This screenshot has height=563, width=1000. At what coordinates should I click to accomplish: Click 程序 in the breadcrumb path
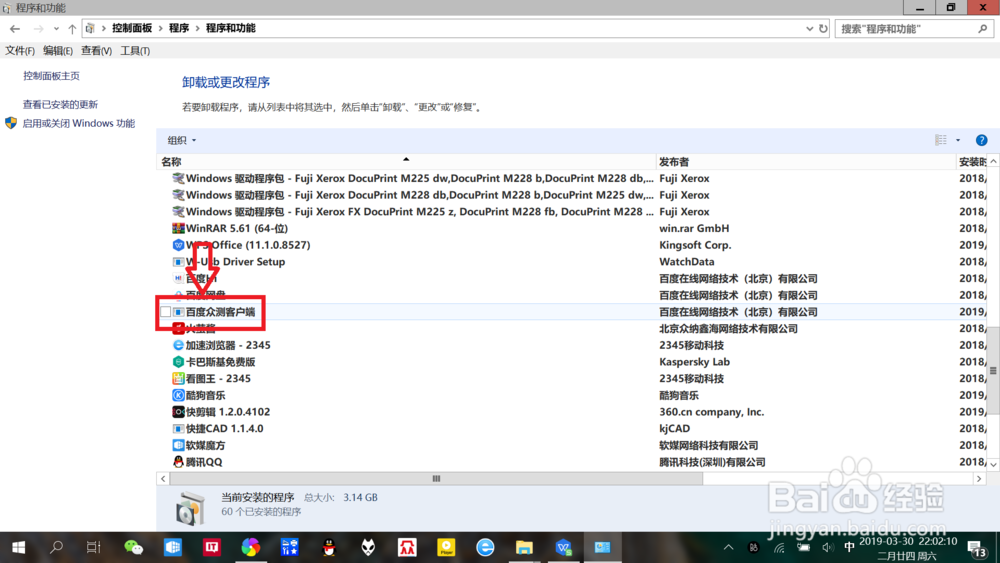point(179,29)
